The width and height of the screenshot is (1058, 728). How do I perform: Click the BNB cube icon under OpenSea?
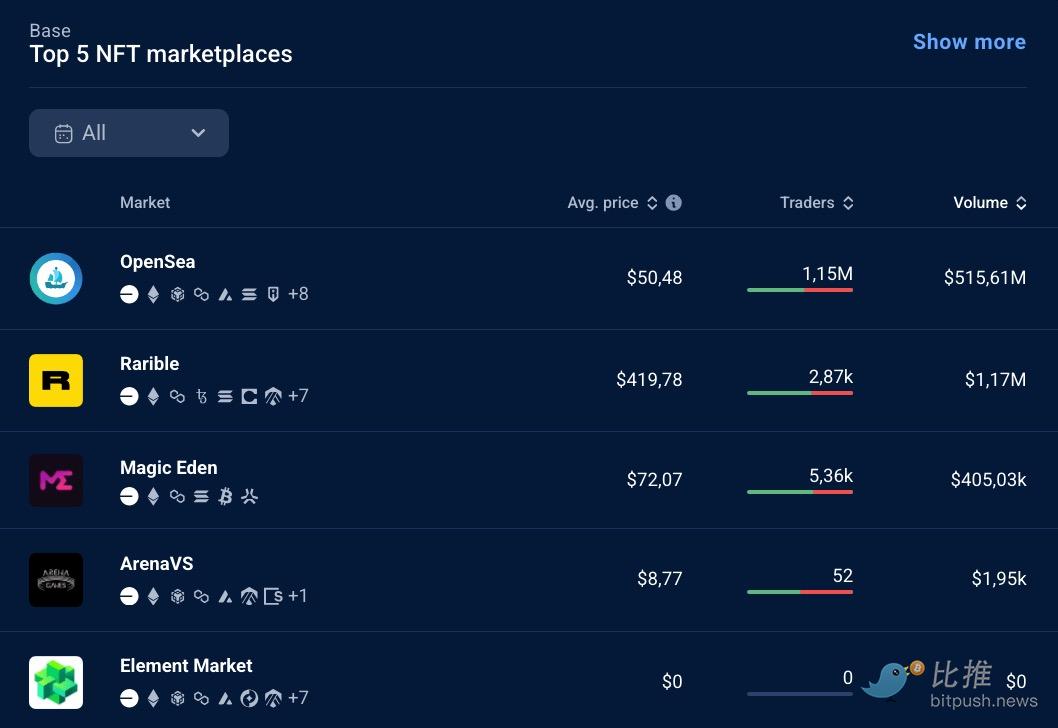click(x=177, y=294)
